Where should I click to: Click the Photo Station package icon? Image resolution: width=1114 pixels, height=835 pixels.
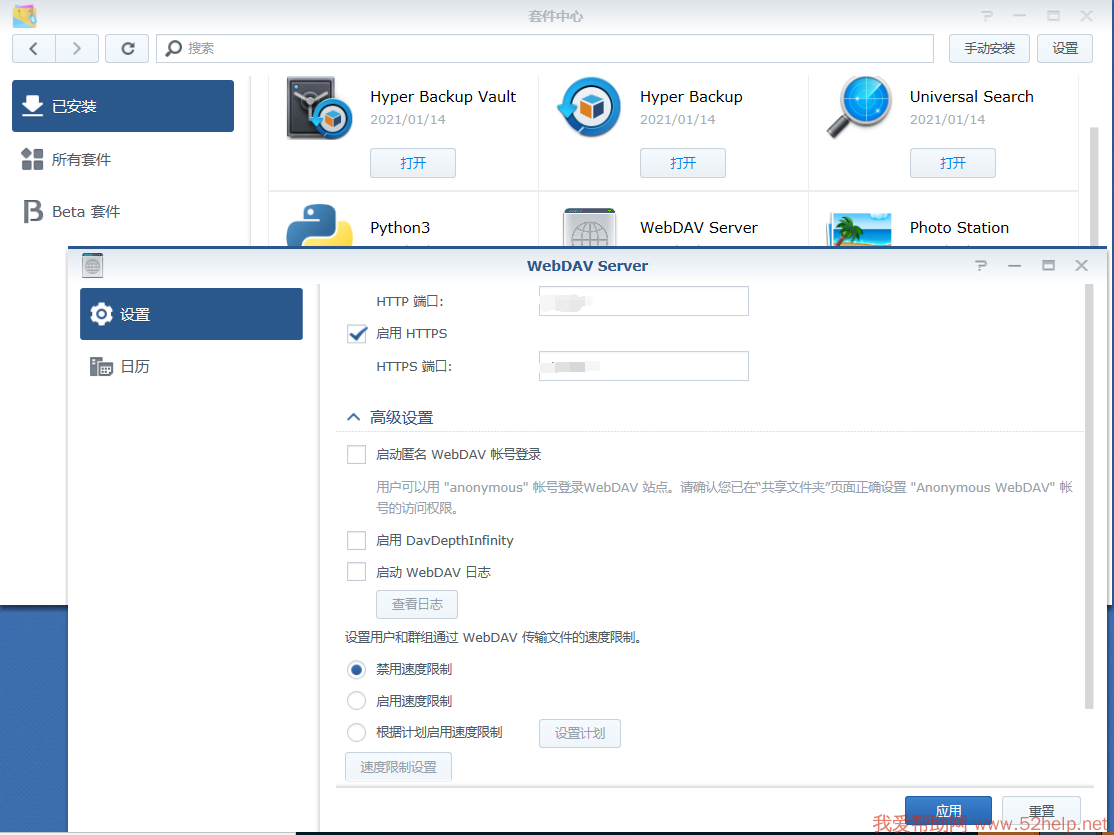point(859,230)
